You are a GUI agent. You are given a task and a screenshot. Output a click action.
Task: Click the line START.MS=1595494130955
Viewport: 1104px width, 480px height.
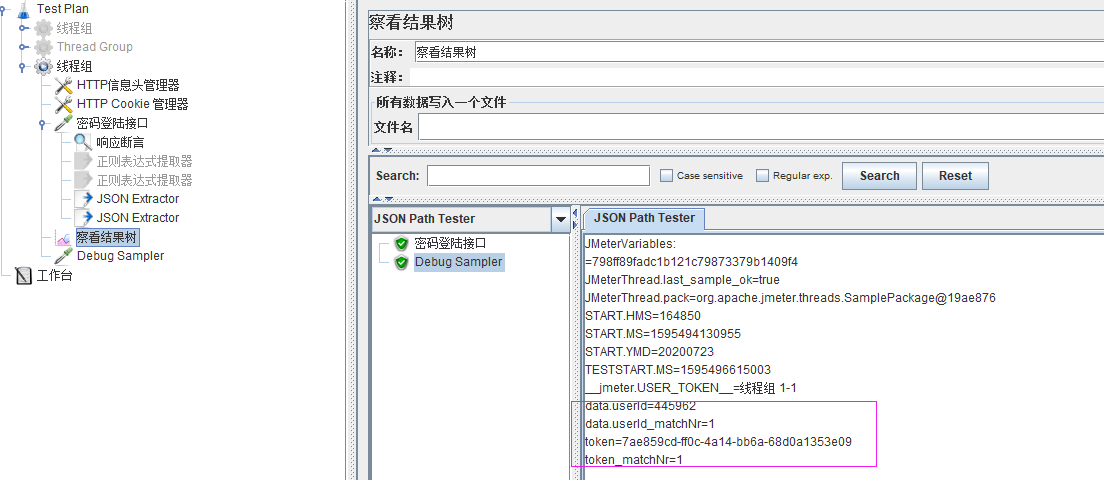click(663, 334)
